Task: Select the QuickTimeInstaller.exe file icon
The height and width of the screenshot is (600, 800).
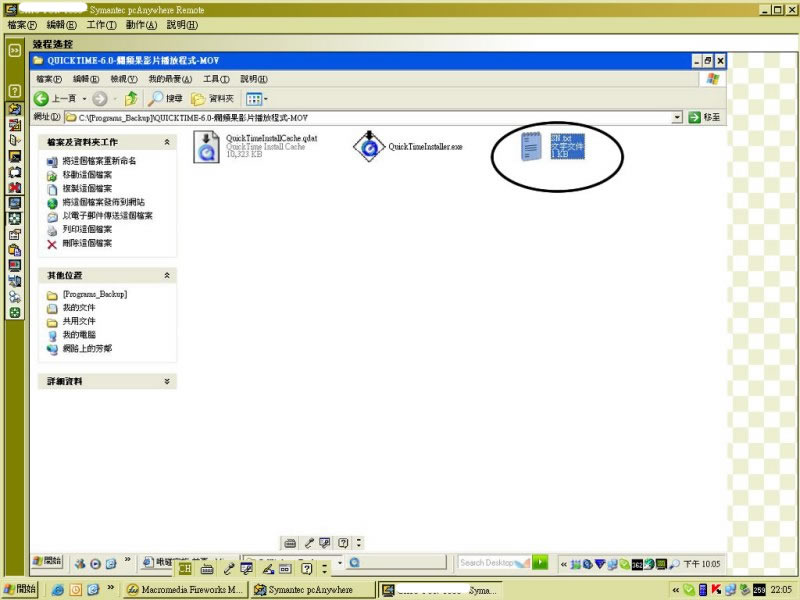Action: pyautogui.click(x=369, y=146)
